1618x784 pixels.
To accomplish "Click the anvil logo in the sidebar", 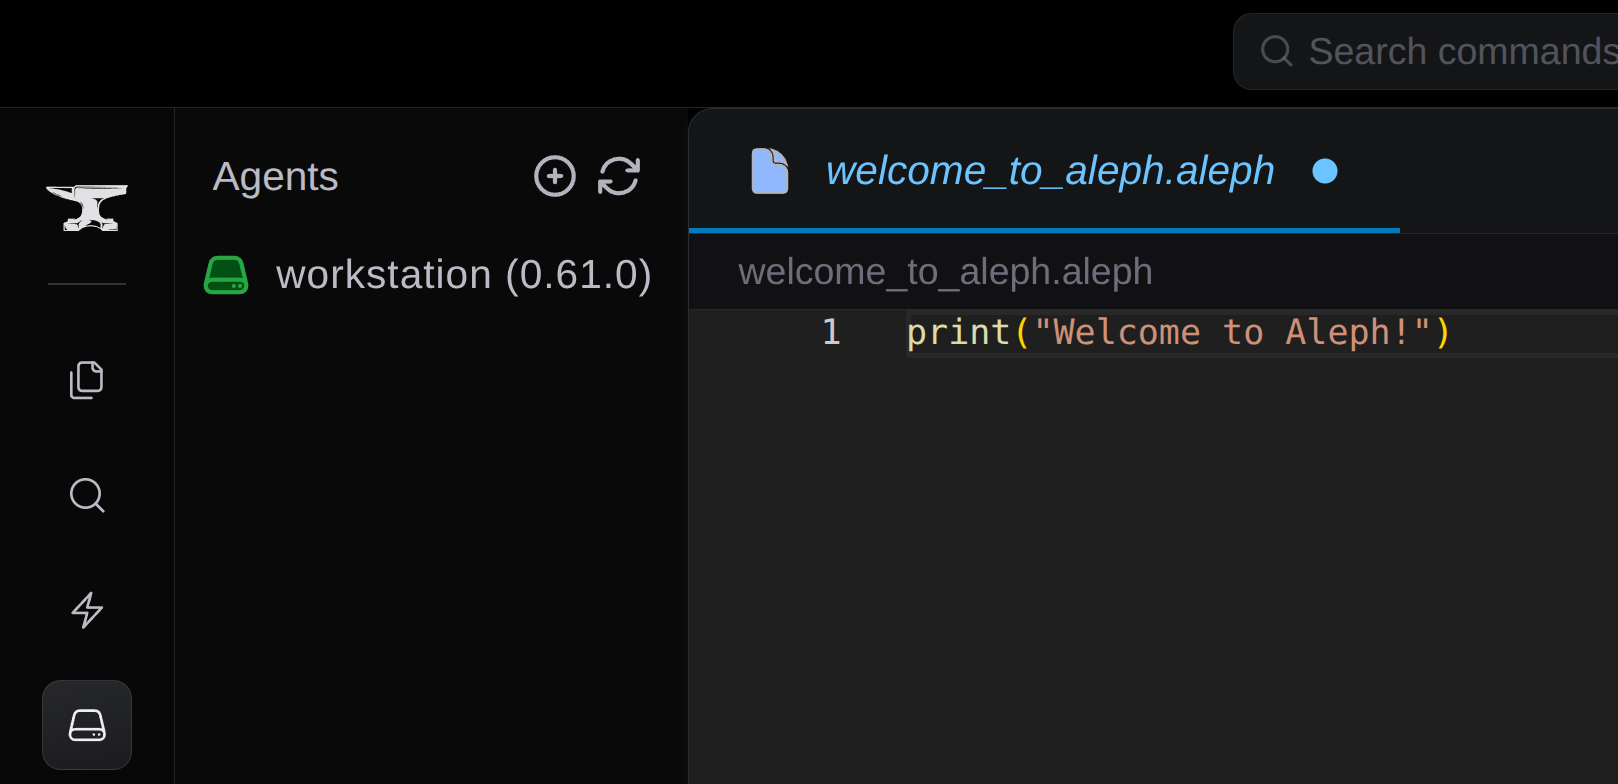I will point(87,208).
